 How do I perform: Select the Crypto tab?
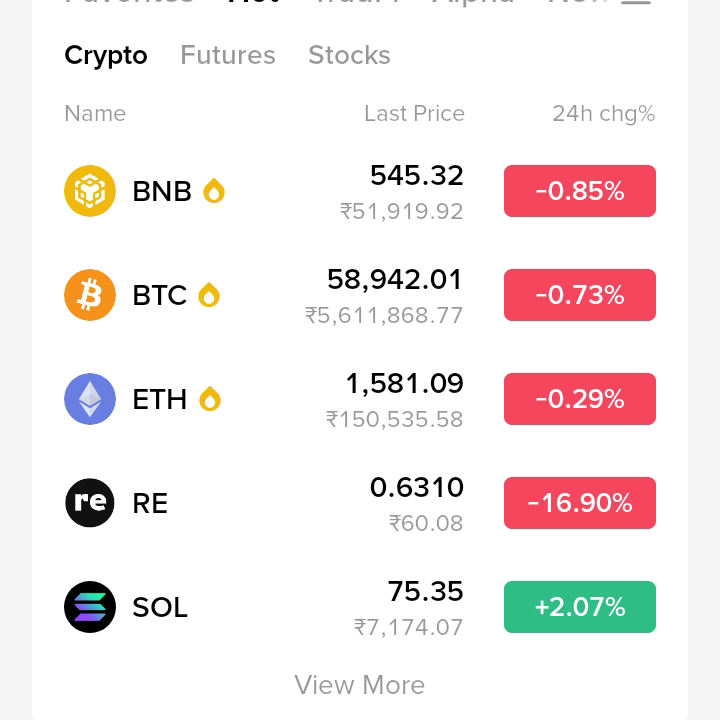[106, 56]
